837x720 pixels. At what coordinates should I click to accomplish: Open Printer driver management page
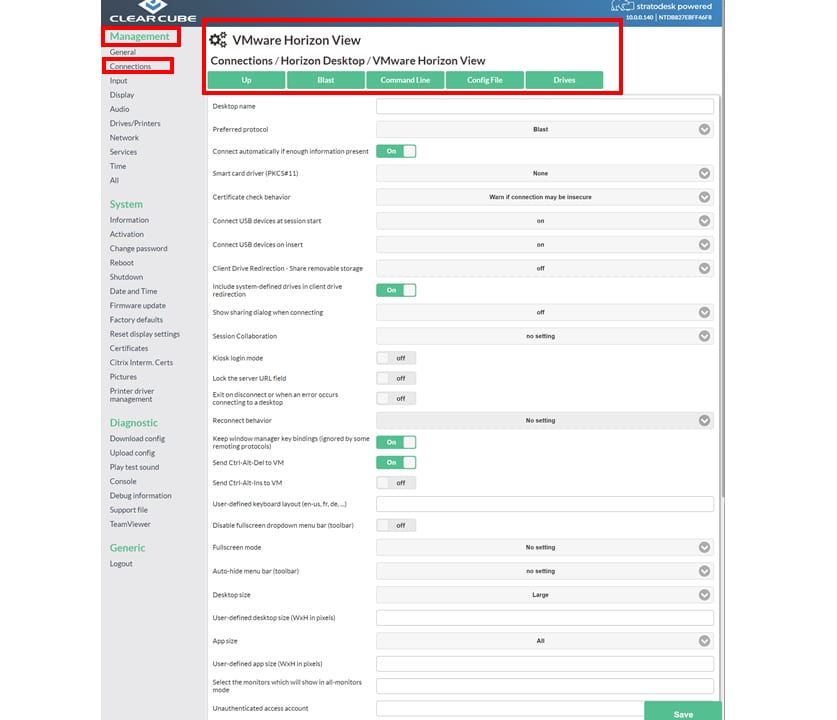(x=132, y=395)
